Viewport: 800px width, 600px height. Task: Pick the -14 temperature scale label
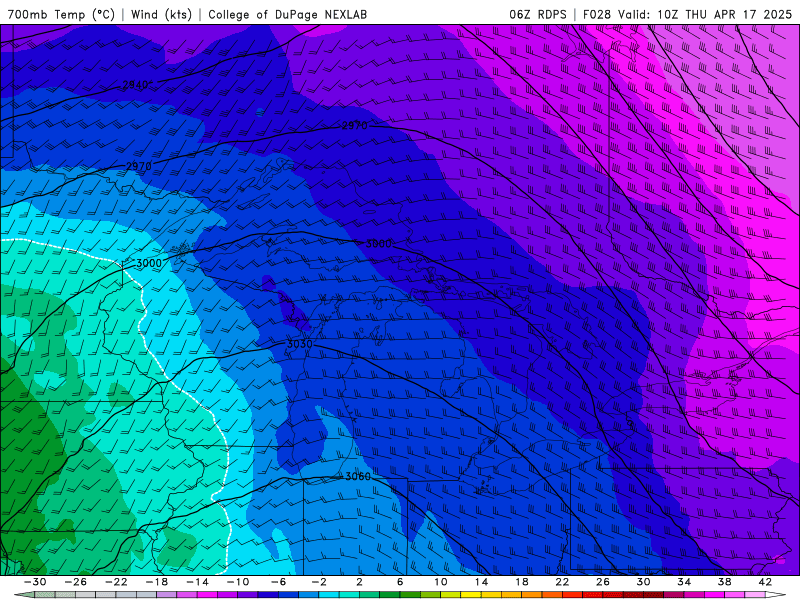197,582
